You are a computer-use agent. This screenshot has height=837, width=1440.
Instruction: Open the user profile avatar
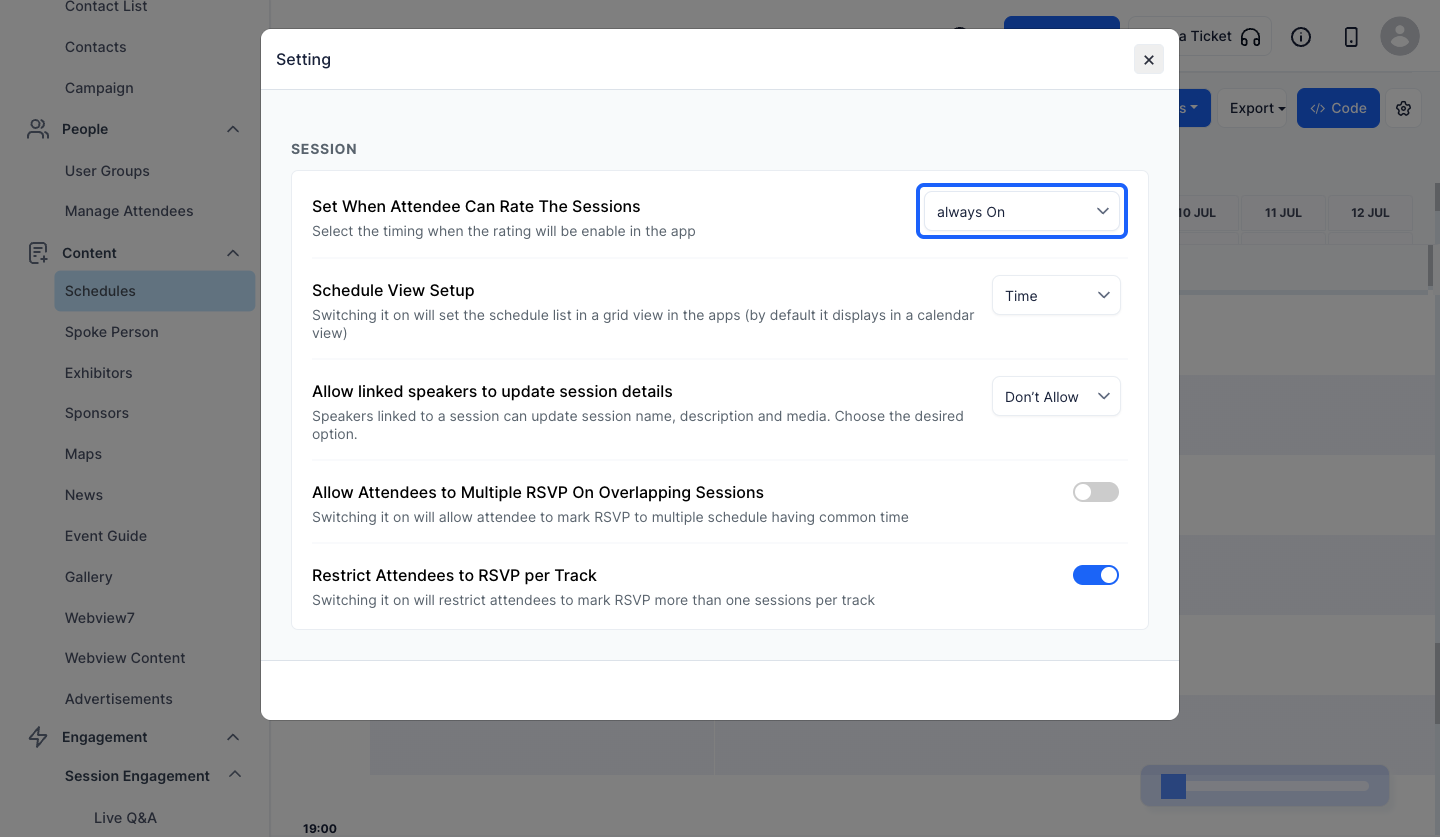[1400, 36]
